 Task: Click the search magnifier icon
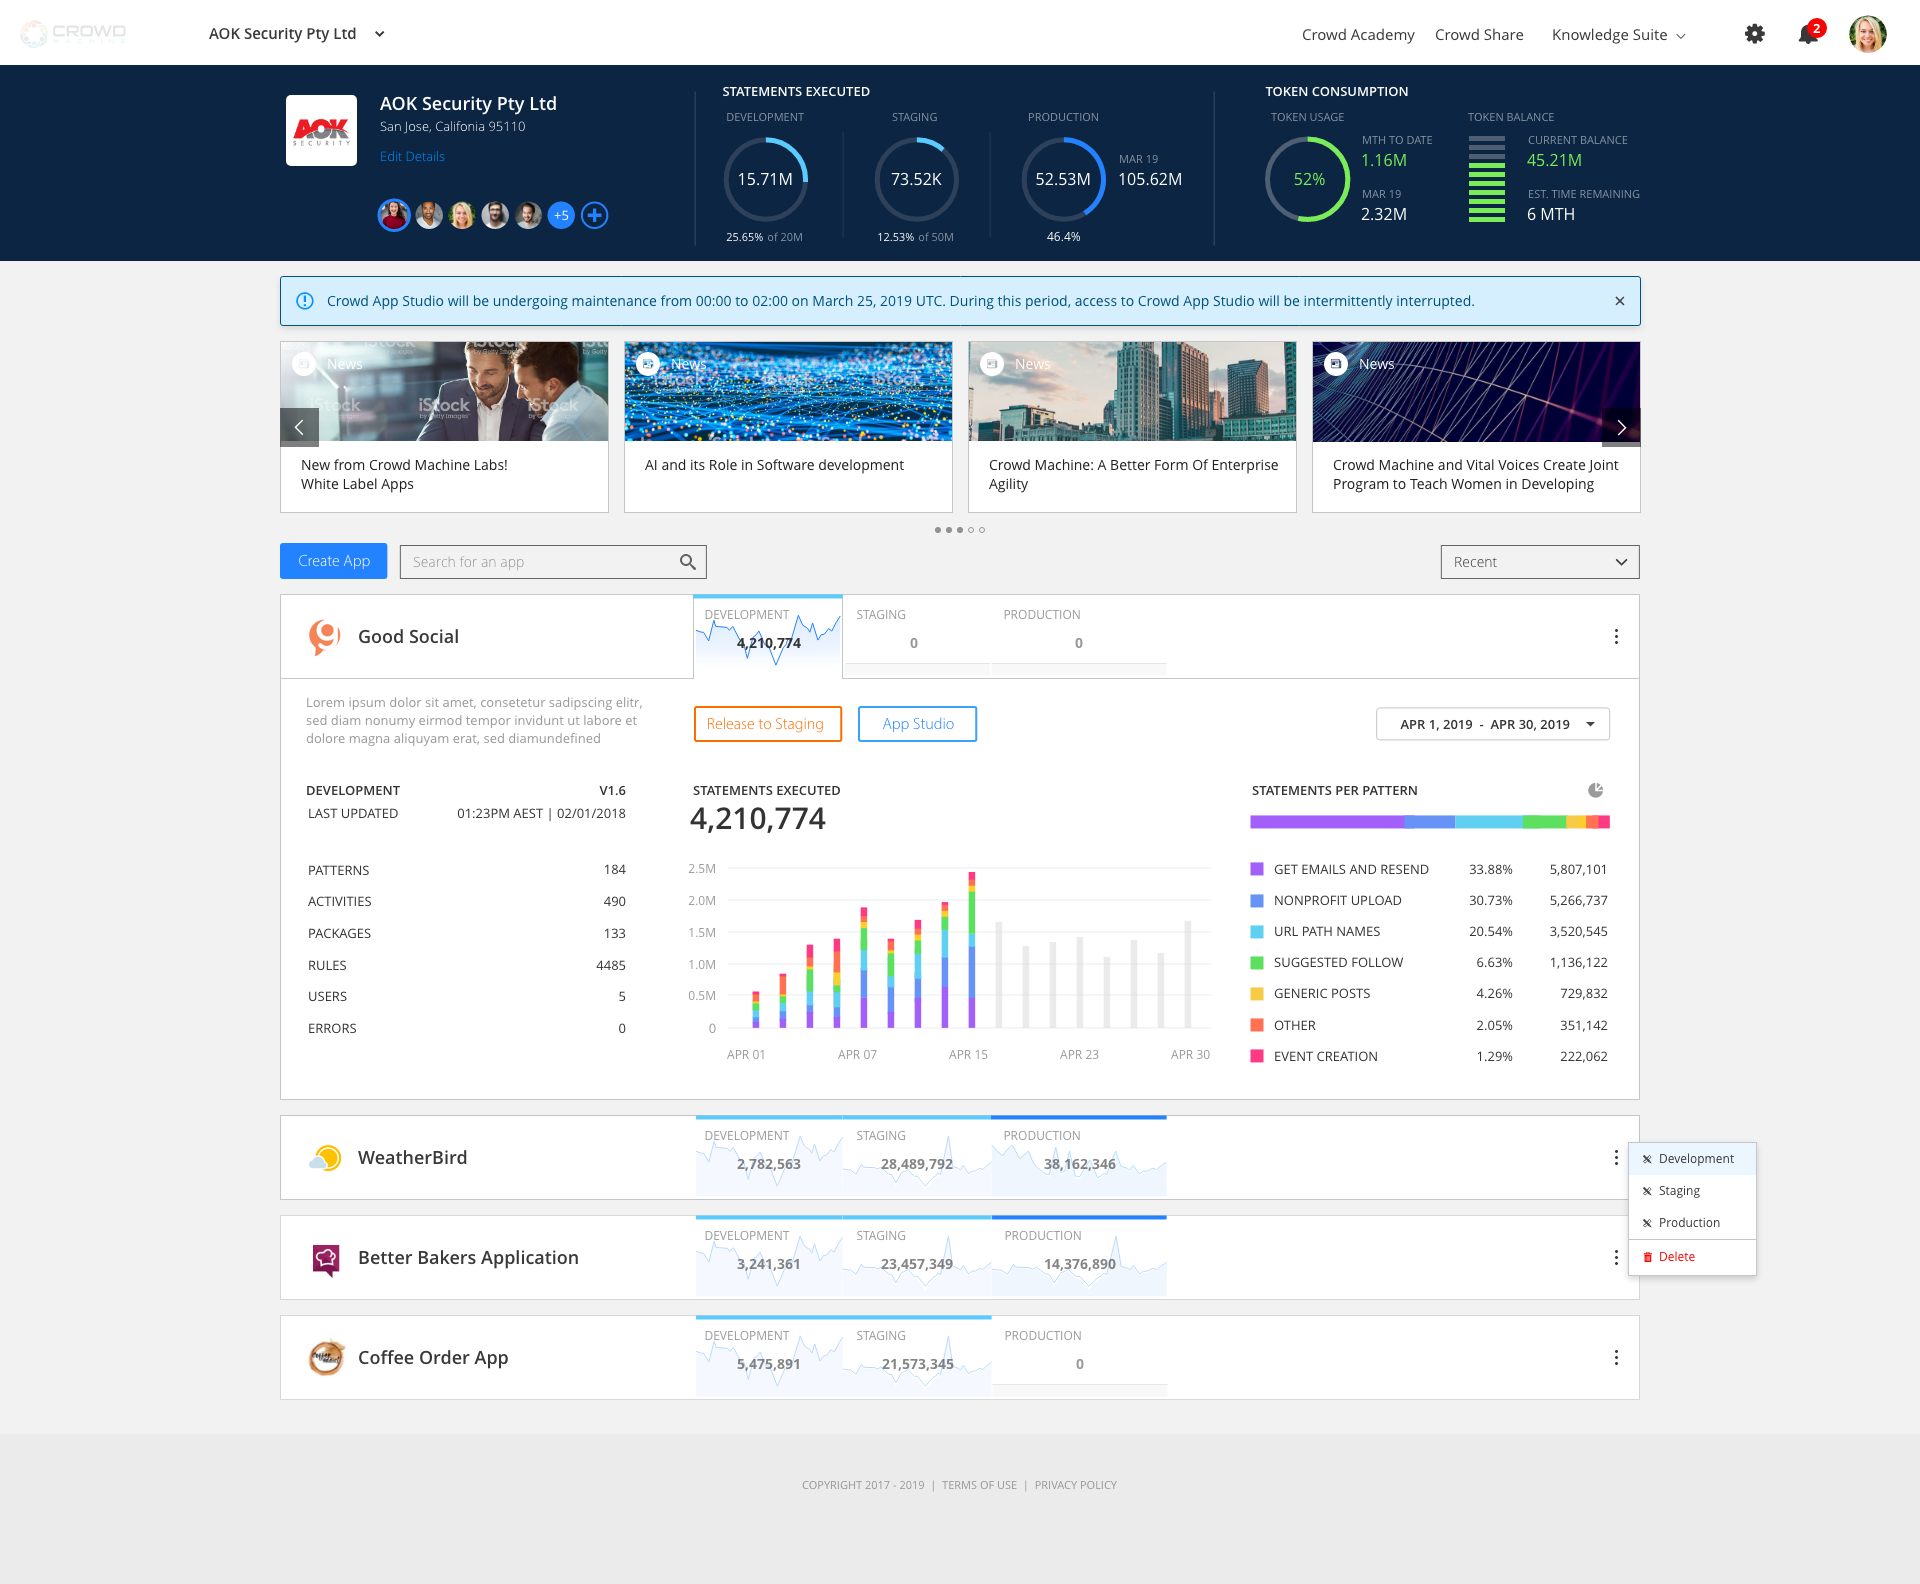coord(688,562)
